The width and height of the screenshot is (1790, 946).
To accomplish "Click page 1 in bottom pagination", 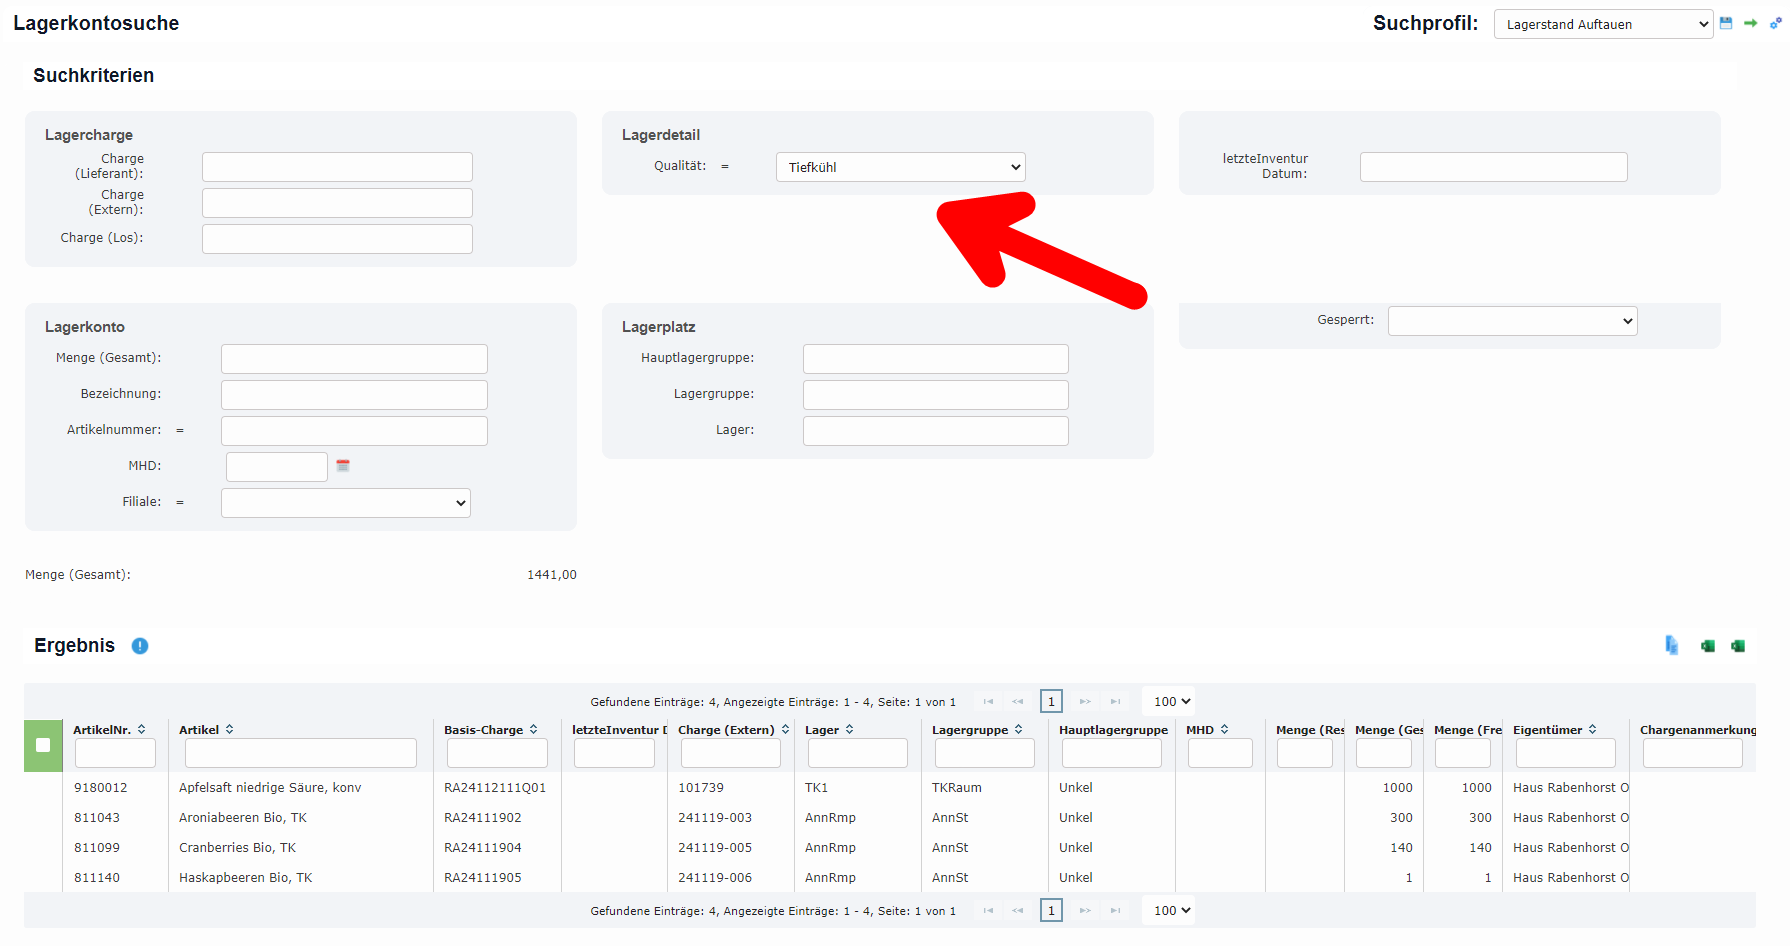I will click(1051, 911).
